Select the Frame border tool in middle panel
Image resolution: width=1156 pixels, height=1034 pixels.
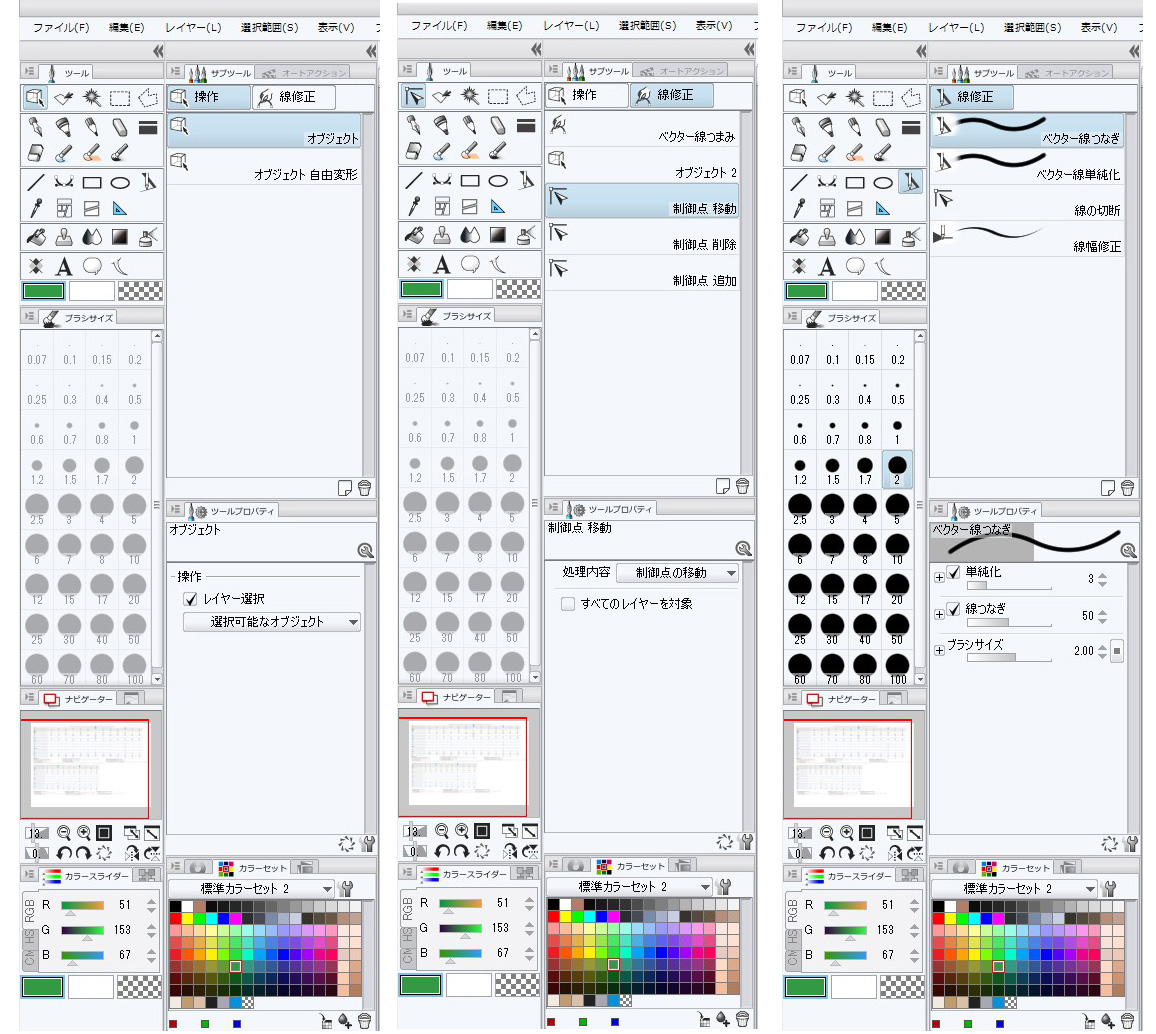point(442,206)
